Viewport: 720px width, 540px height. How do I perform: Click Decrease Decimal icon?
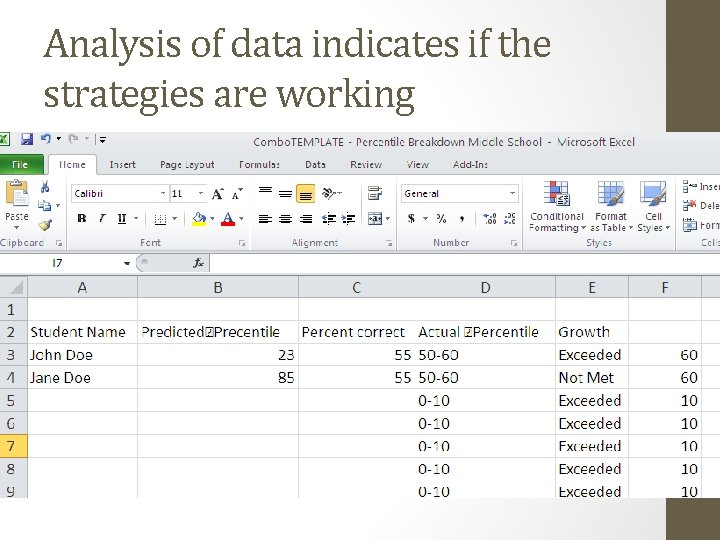tap(510, 219)
